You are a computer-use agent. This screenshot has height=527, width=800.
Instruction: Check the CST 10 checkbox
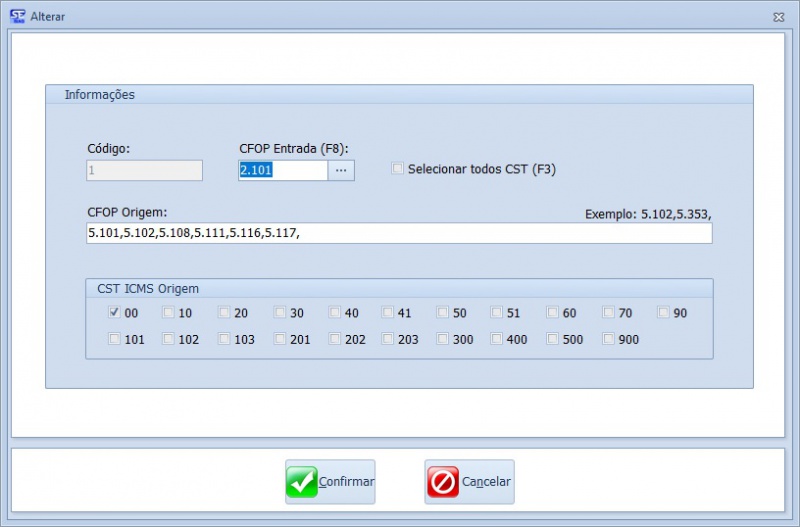click(169, 313)
